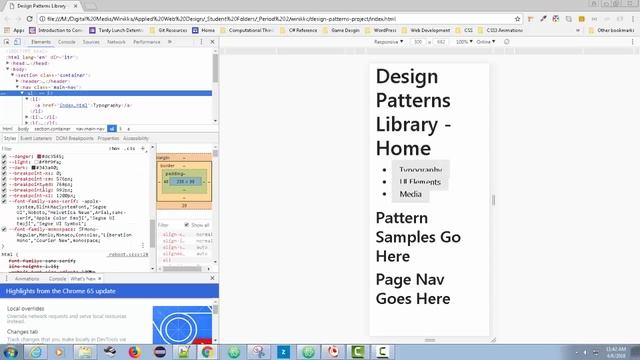640x360 pixels.
Task: Switch to the Network tab
Action: [116, 42]
